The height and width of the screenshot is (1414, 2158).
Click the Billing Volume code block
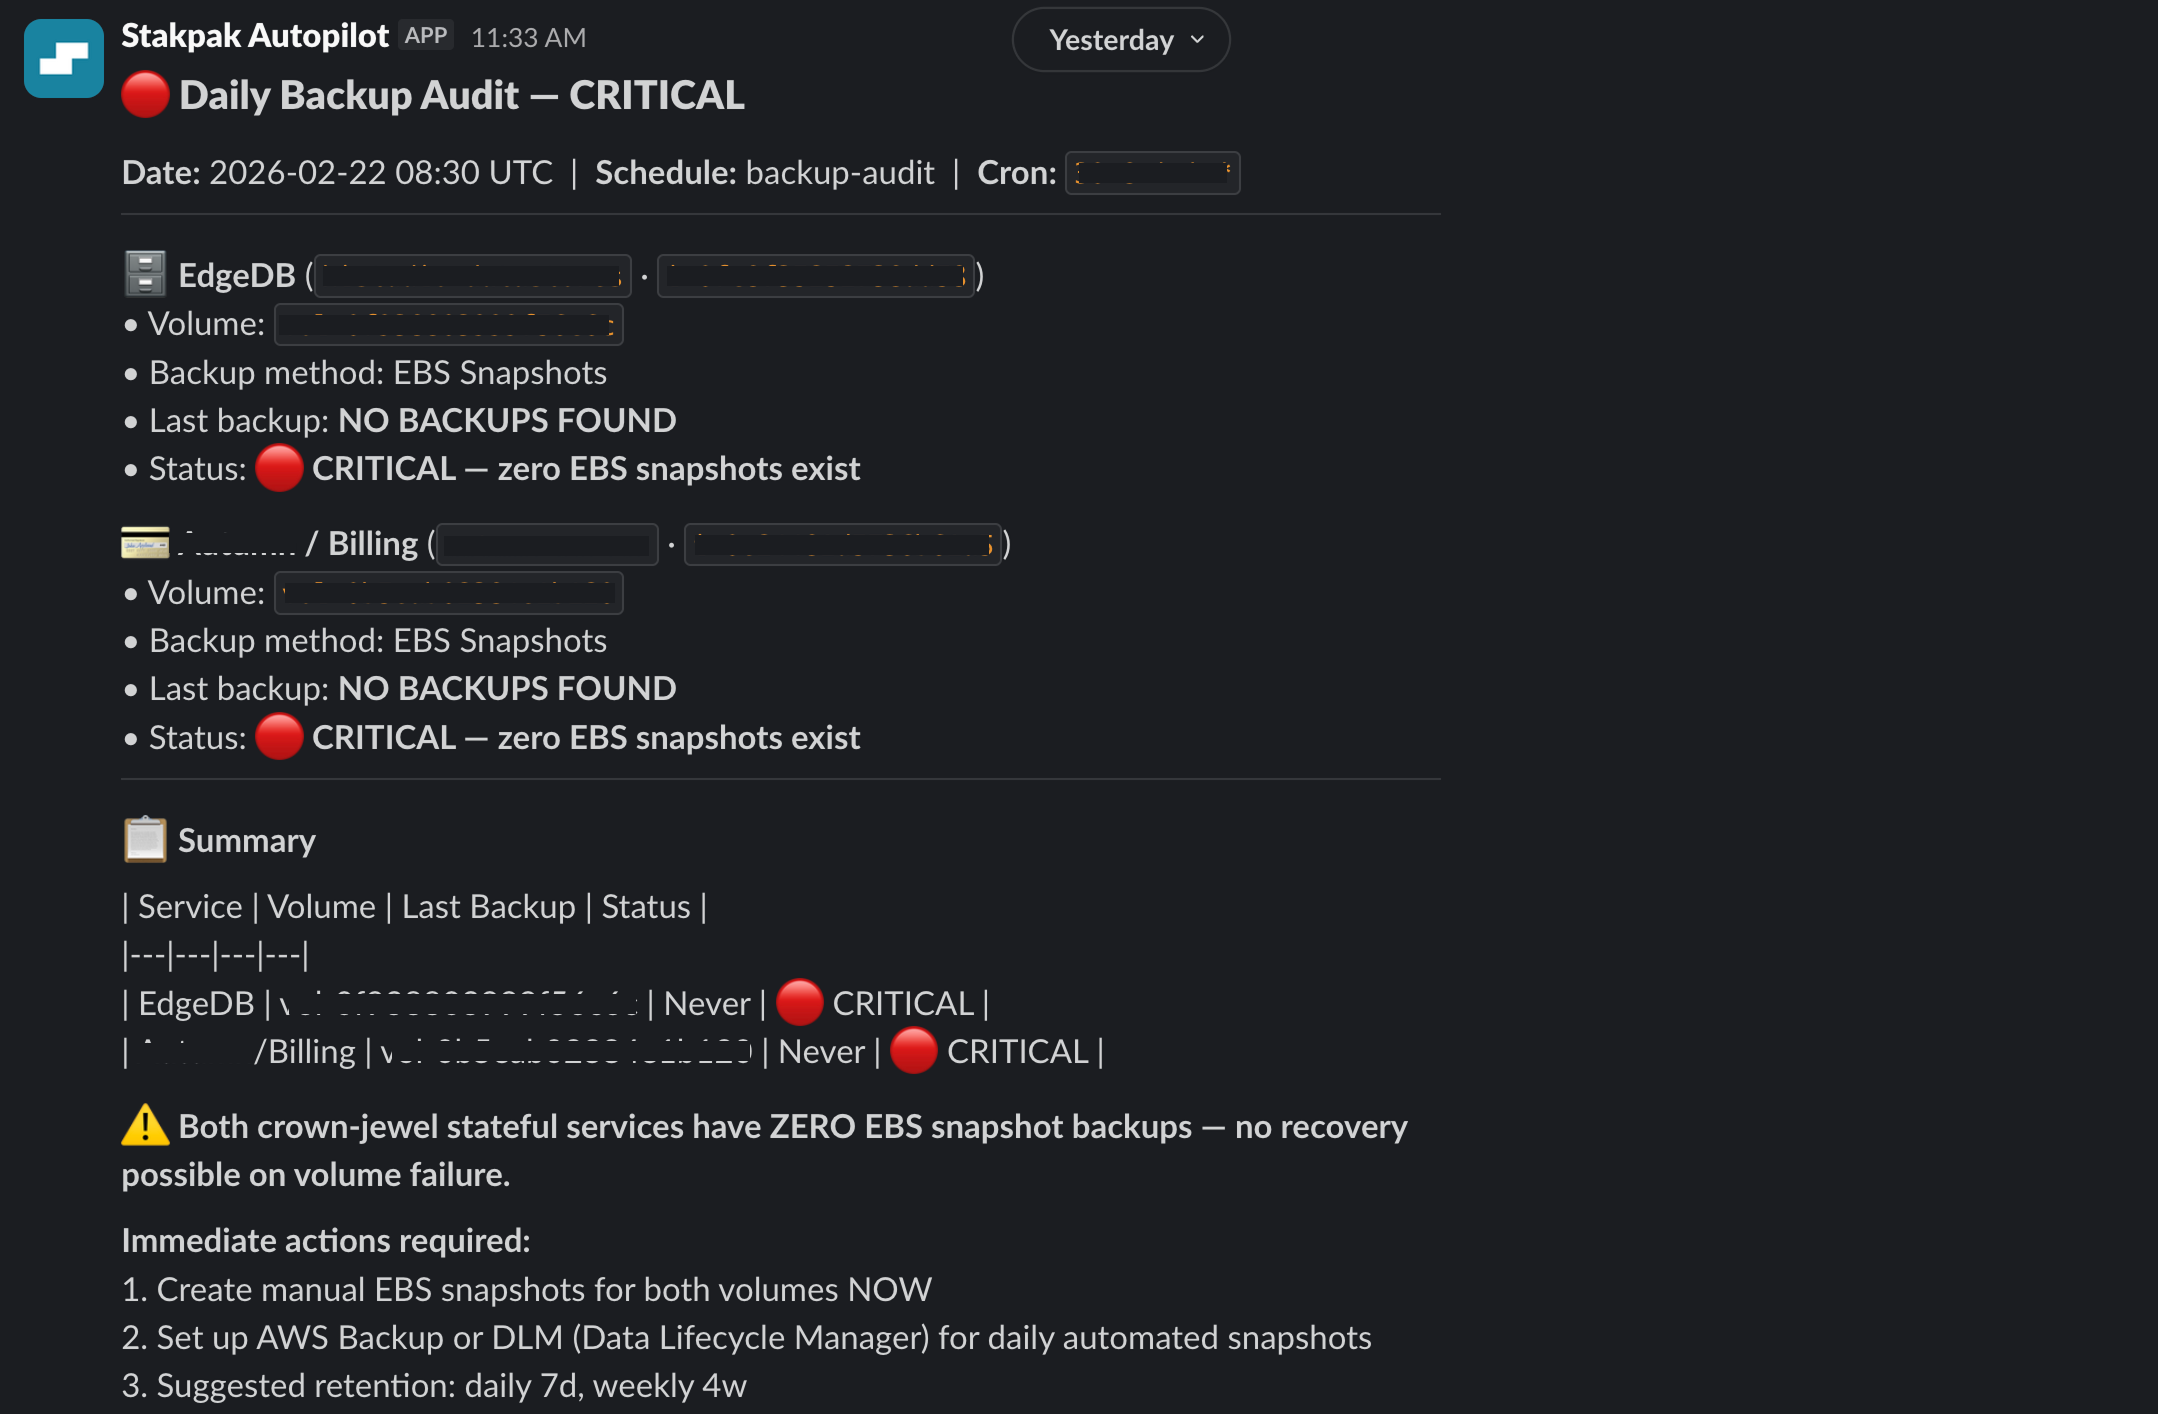click(449, 593)
